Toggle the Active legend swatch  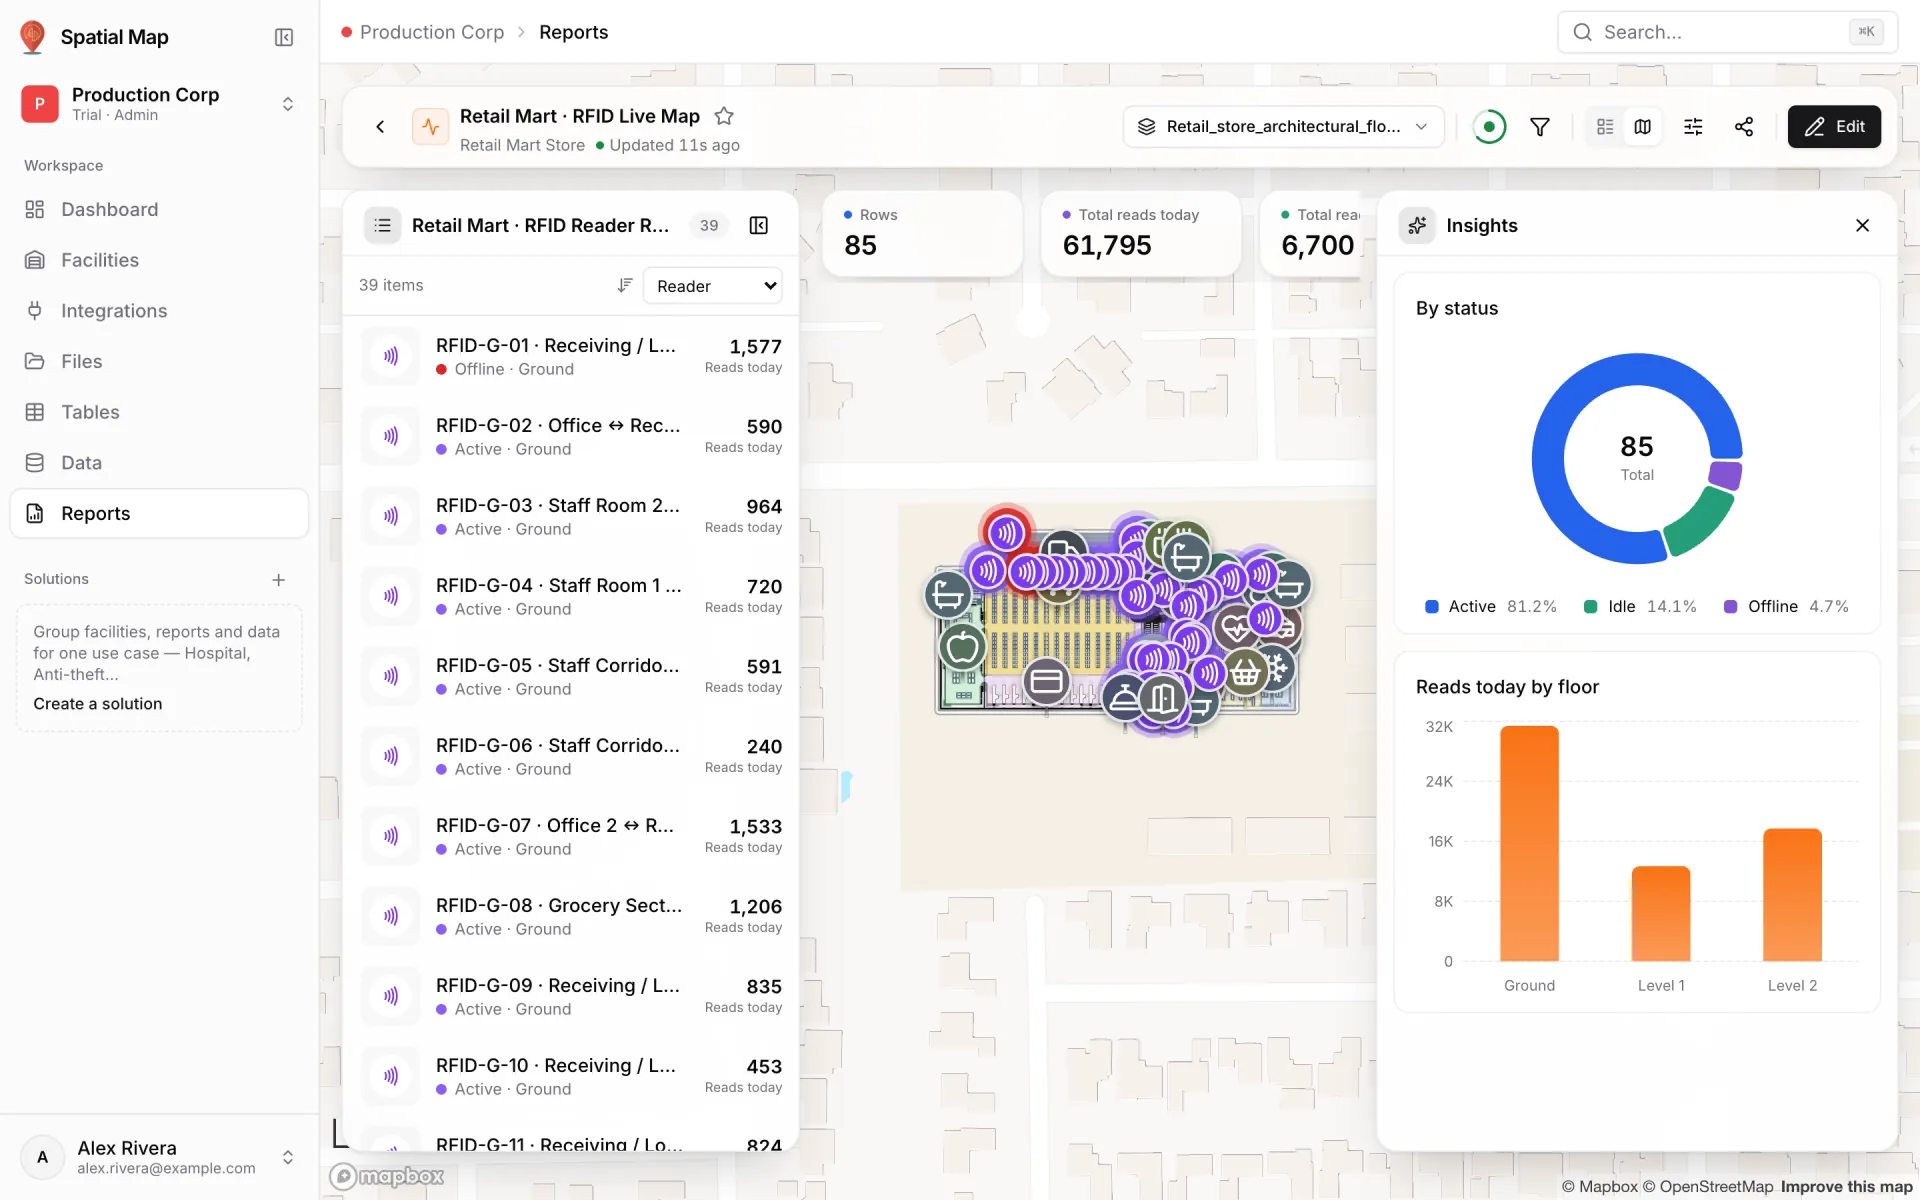(x=1432, y=607)
